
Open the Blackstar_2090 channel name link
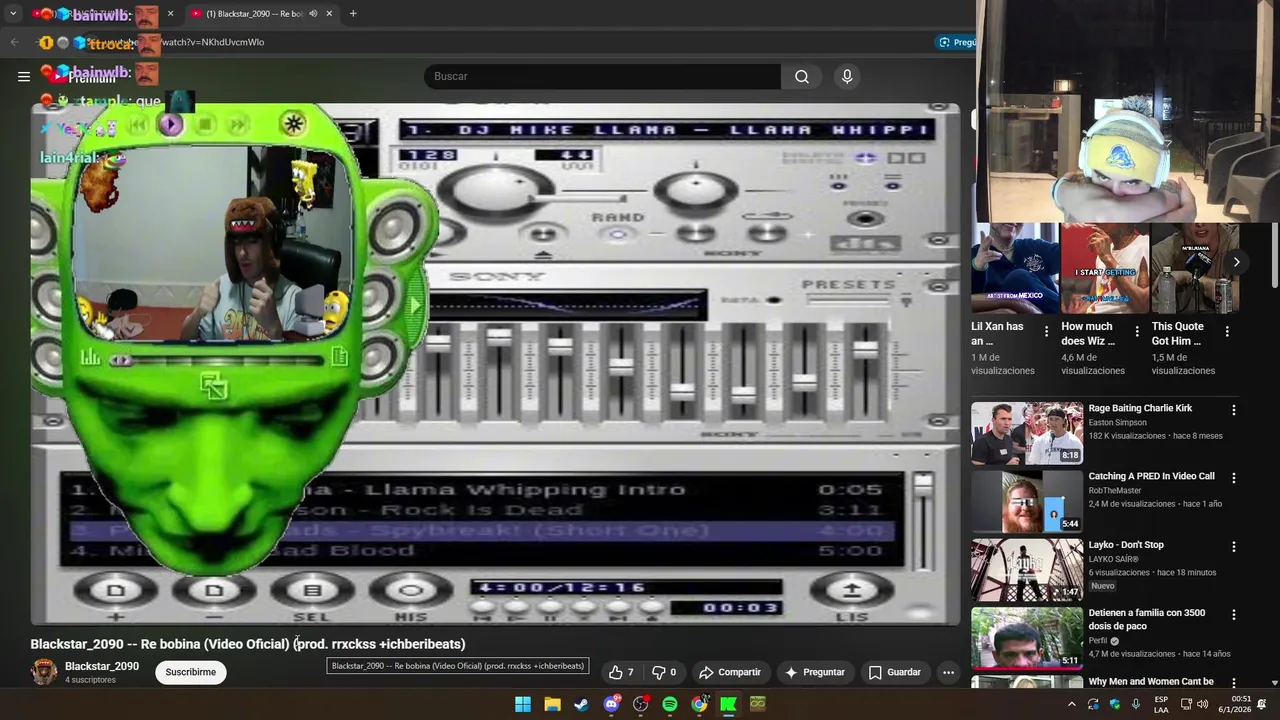102,666
